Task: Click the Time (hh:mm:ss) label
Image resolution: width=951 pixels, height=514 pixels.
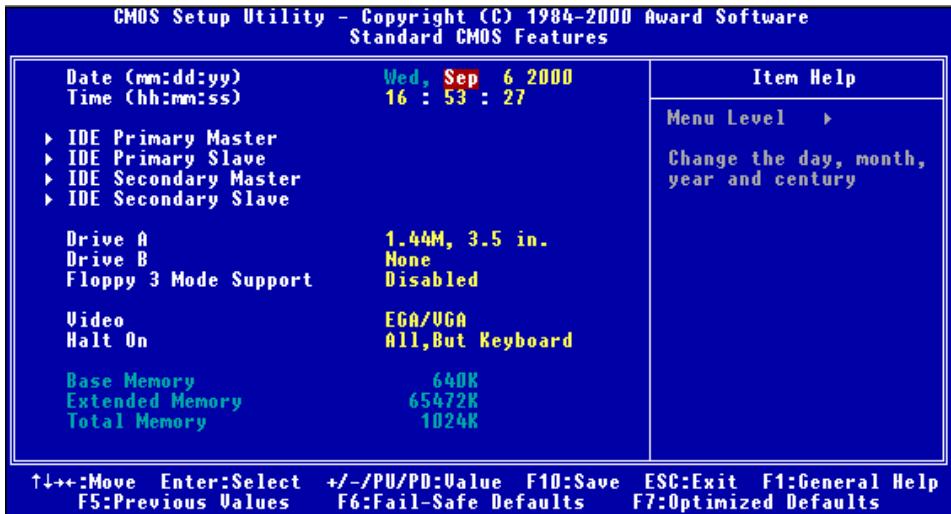Action: pyautogui.click(x=153, y=98)
